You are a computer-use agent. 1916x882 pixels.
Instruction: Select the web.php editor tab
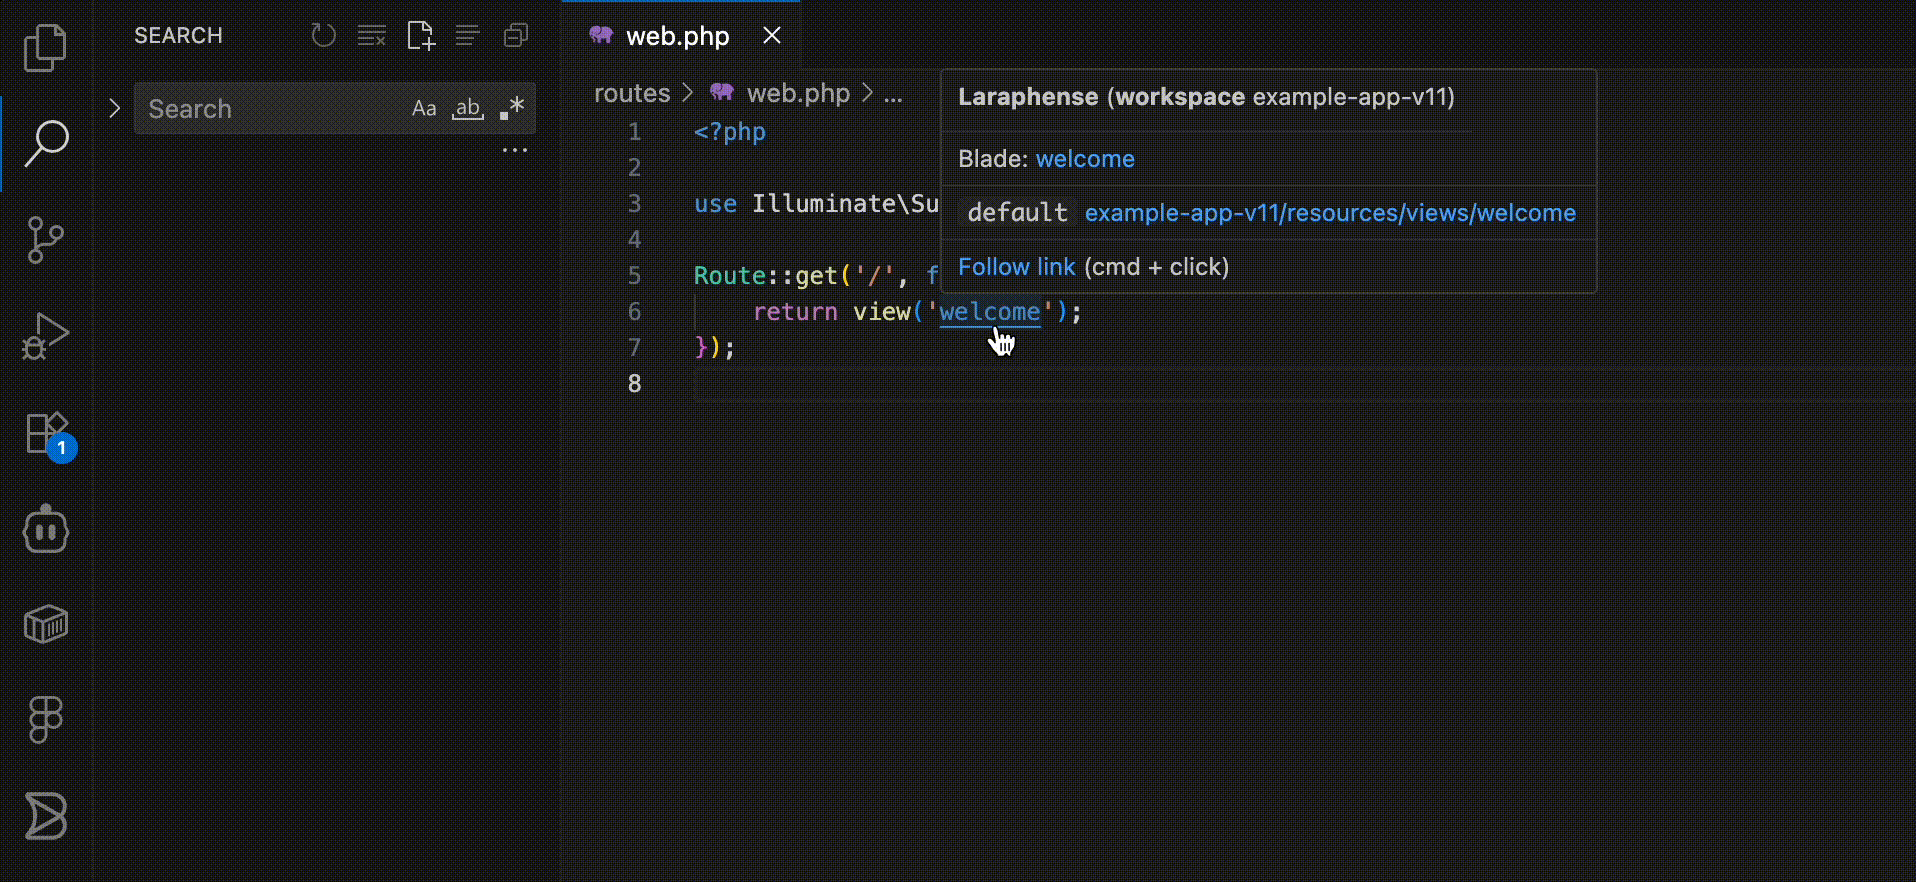coord(681,36)
